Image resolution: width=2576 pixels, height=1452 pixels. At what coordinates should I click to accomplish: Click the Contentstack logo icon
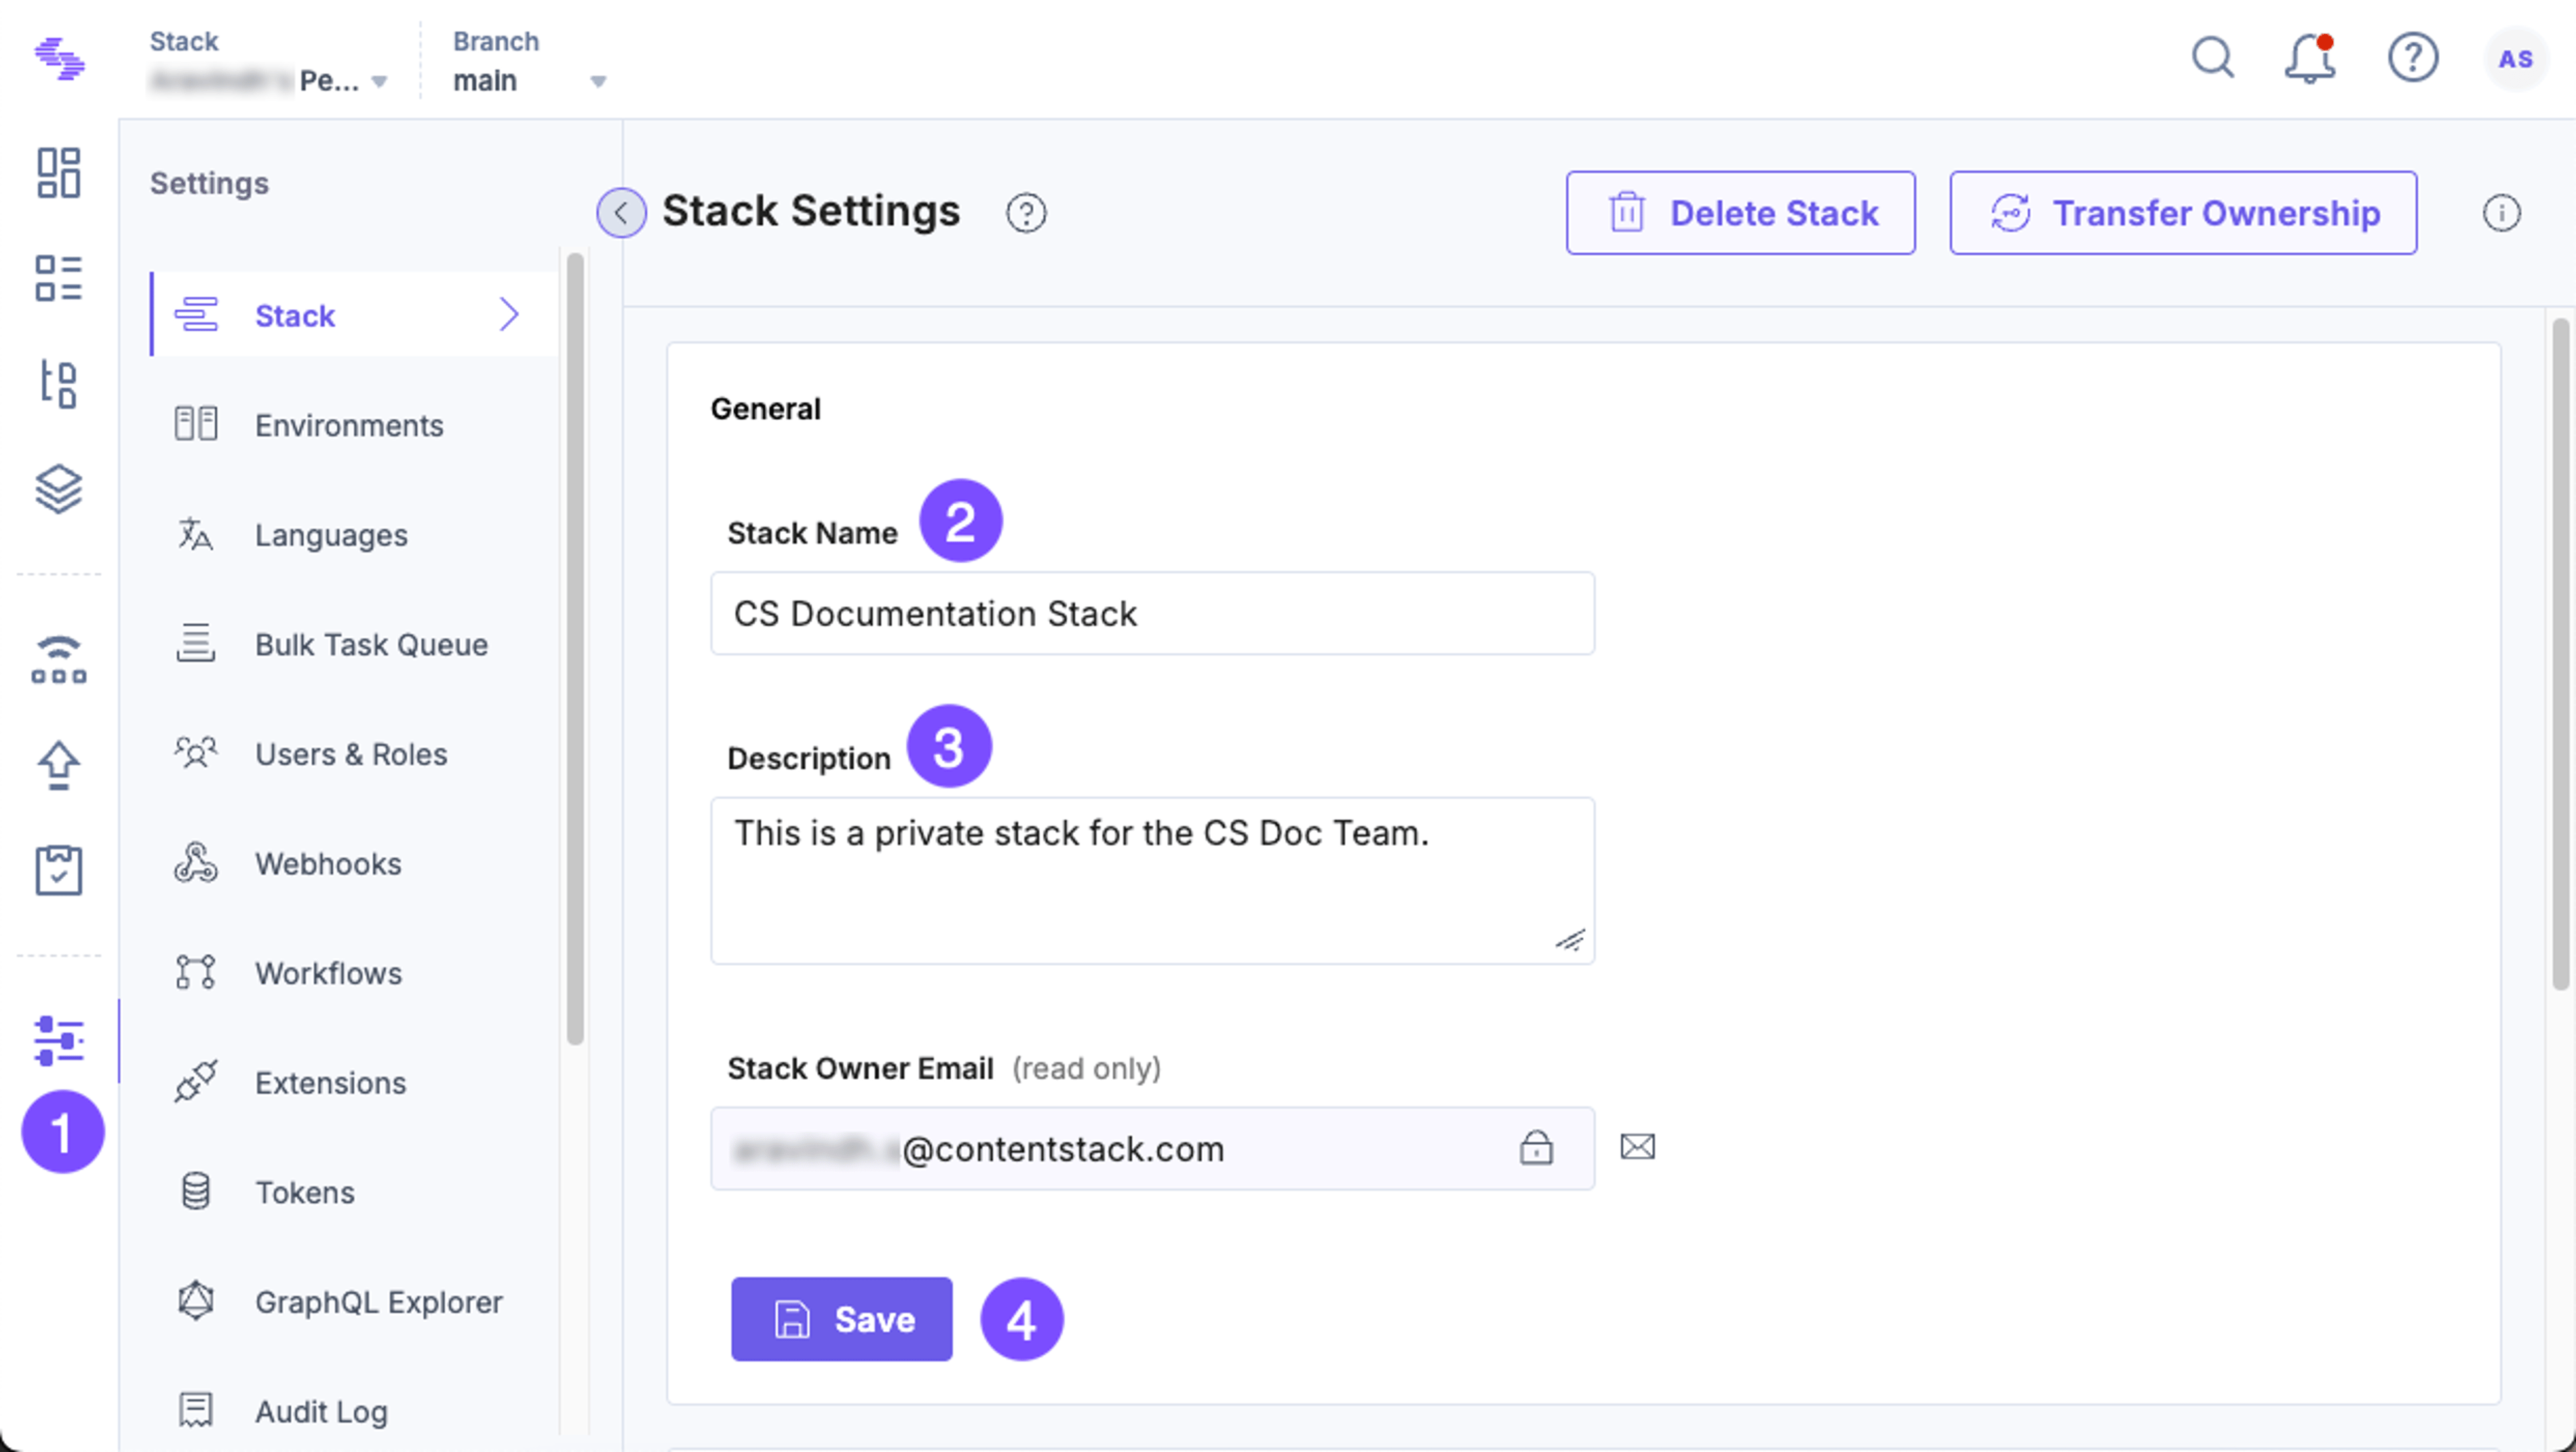59,58
